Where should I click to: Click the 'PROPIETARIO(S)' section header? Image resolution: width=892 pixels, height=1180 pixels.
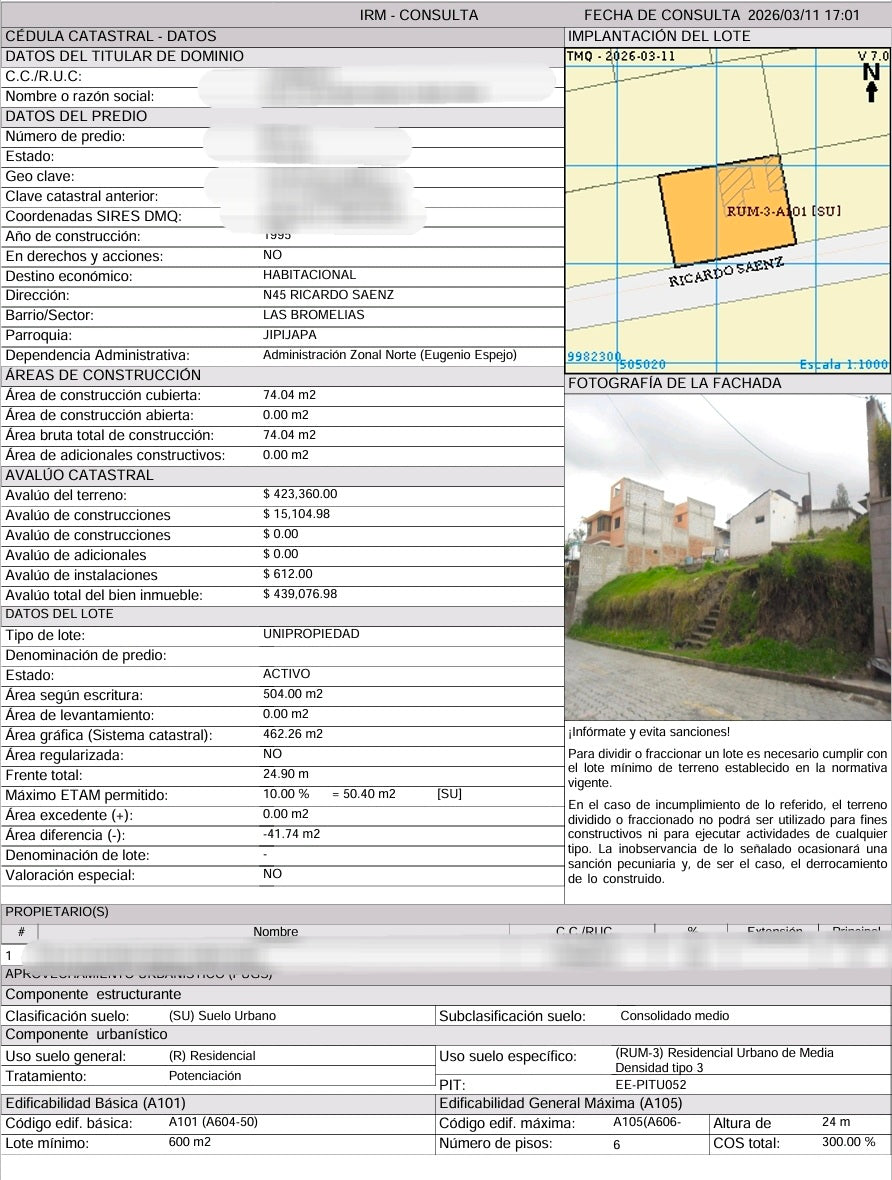coord(57,911)
